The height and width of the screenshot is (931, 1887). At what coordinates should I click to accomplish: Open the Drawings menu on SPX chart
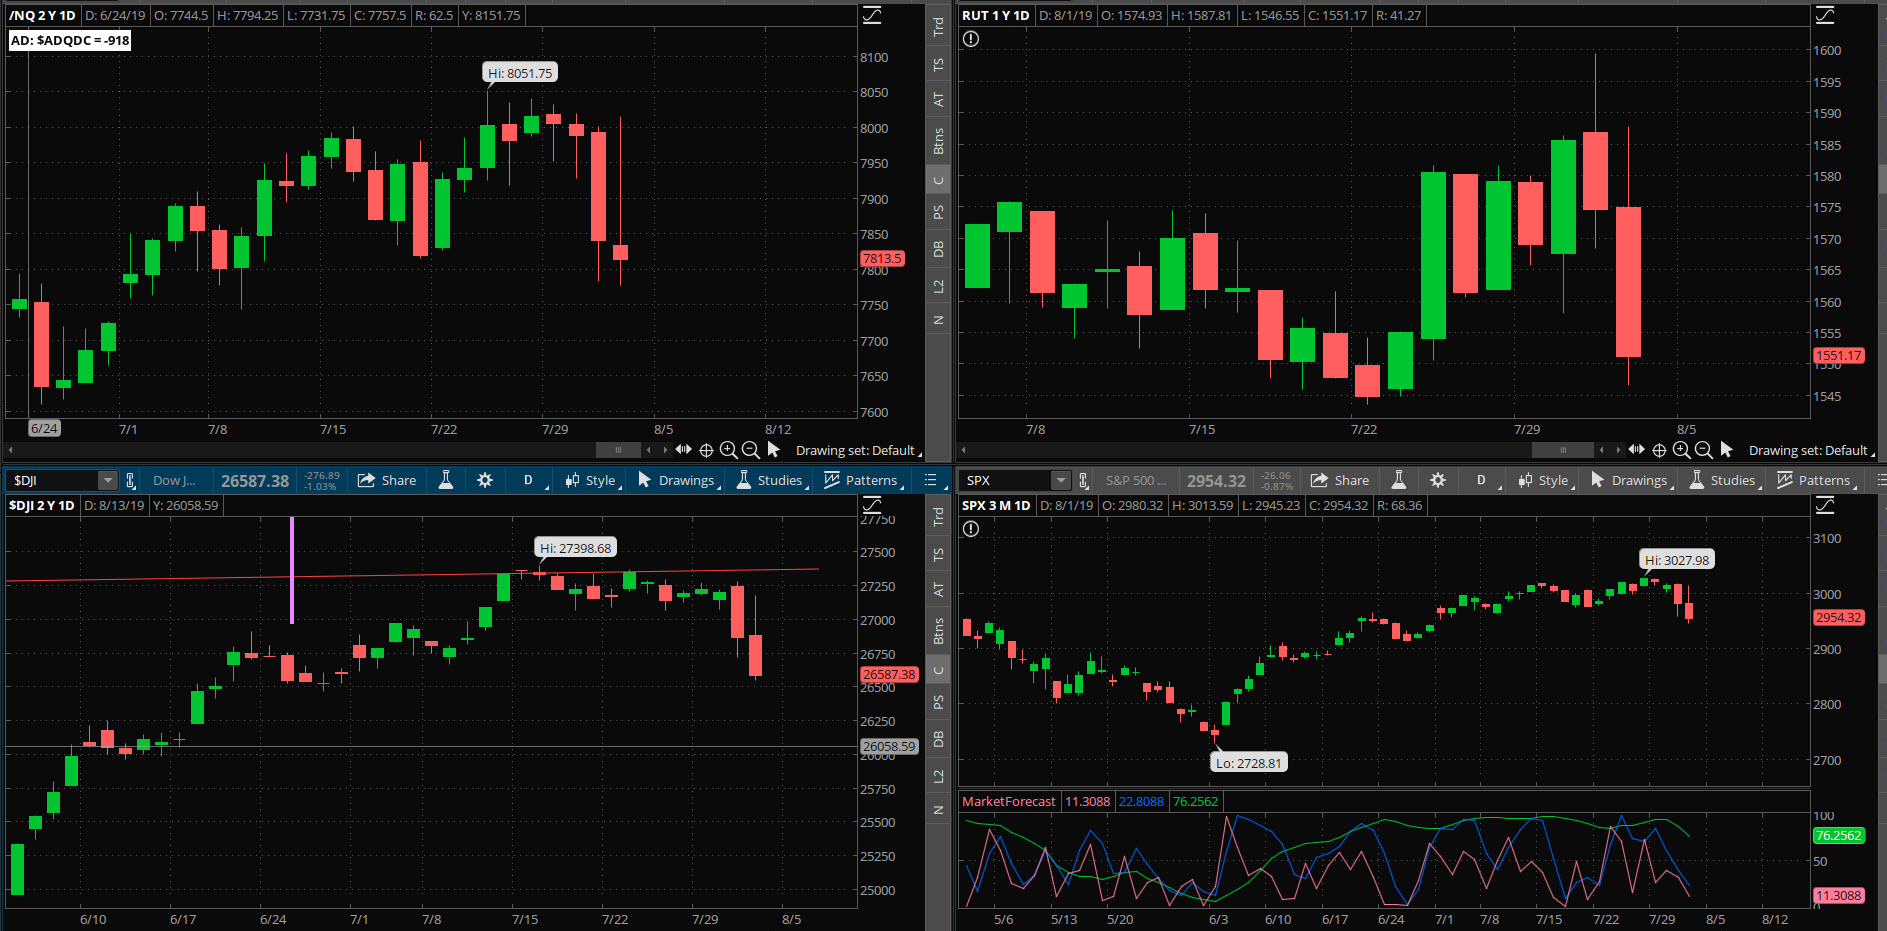point(1631,480)
